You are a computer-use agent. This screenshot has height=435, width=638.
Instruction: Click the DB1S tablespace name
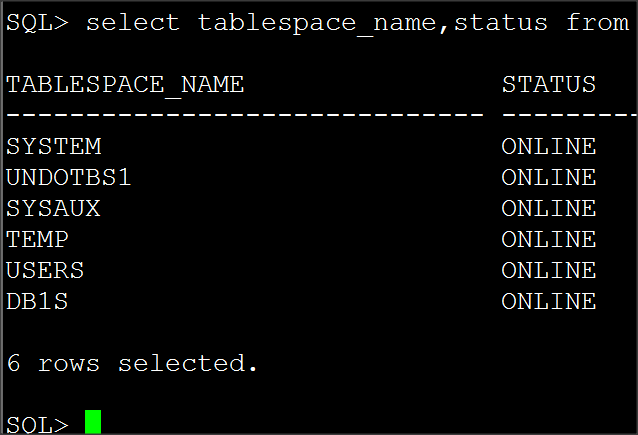(x=37, y=302)
